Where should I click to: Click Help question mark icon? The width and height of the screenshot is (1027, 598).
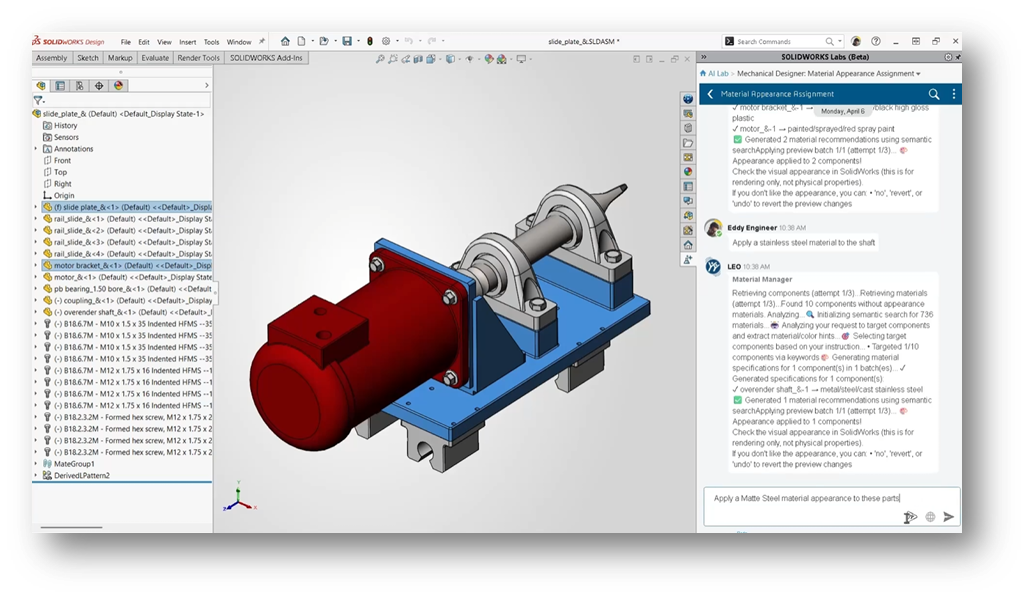pos(876,41)
